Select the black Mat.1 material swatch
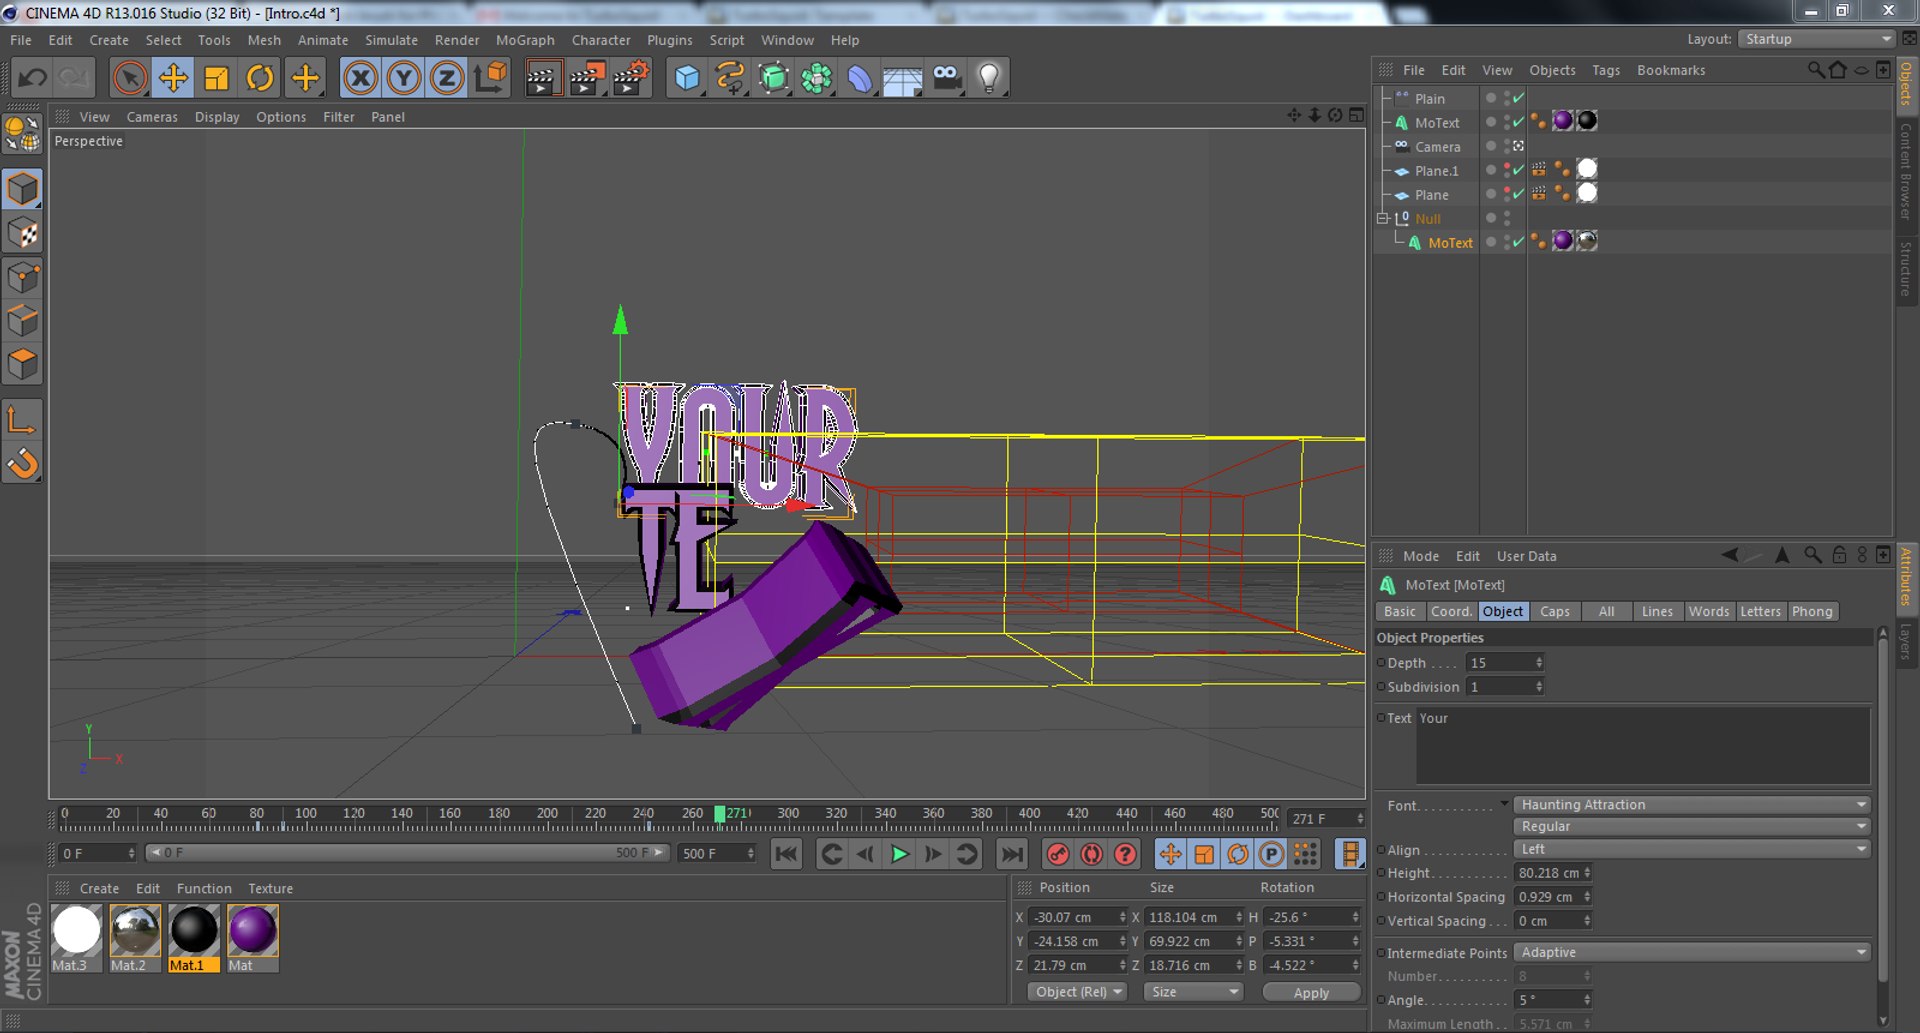Viewport: 1920px width, 1033px height. 194,930
